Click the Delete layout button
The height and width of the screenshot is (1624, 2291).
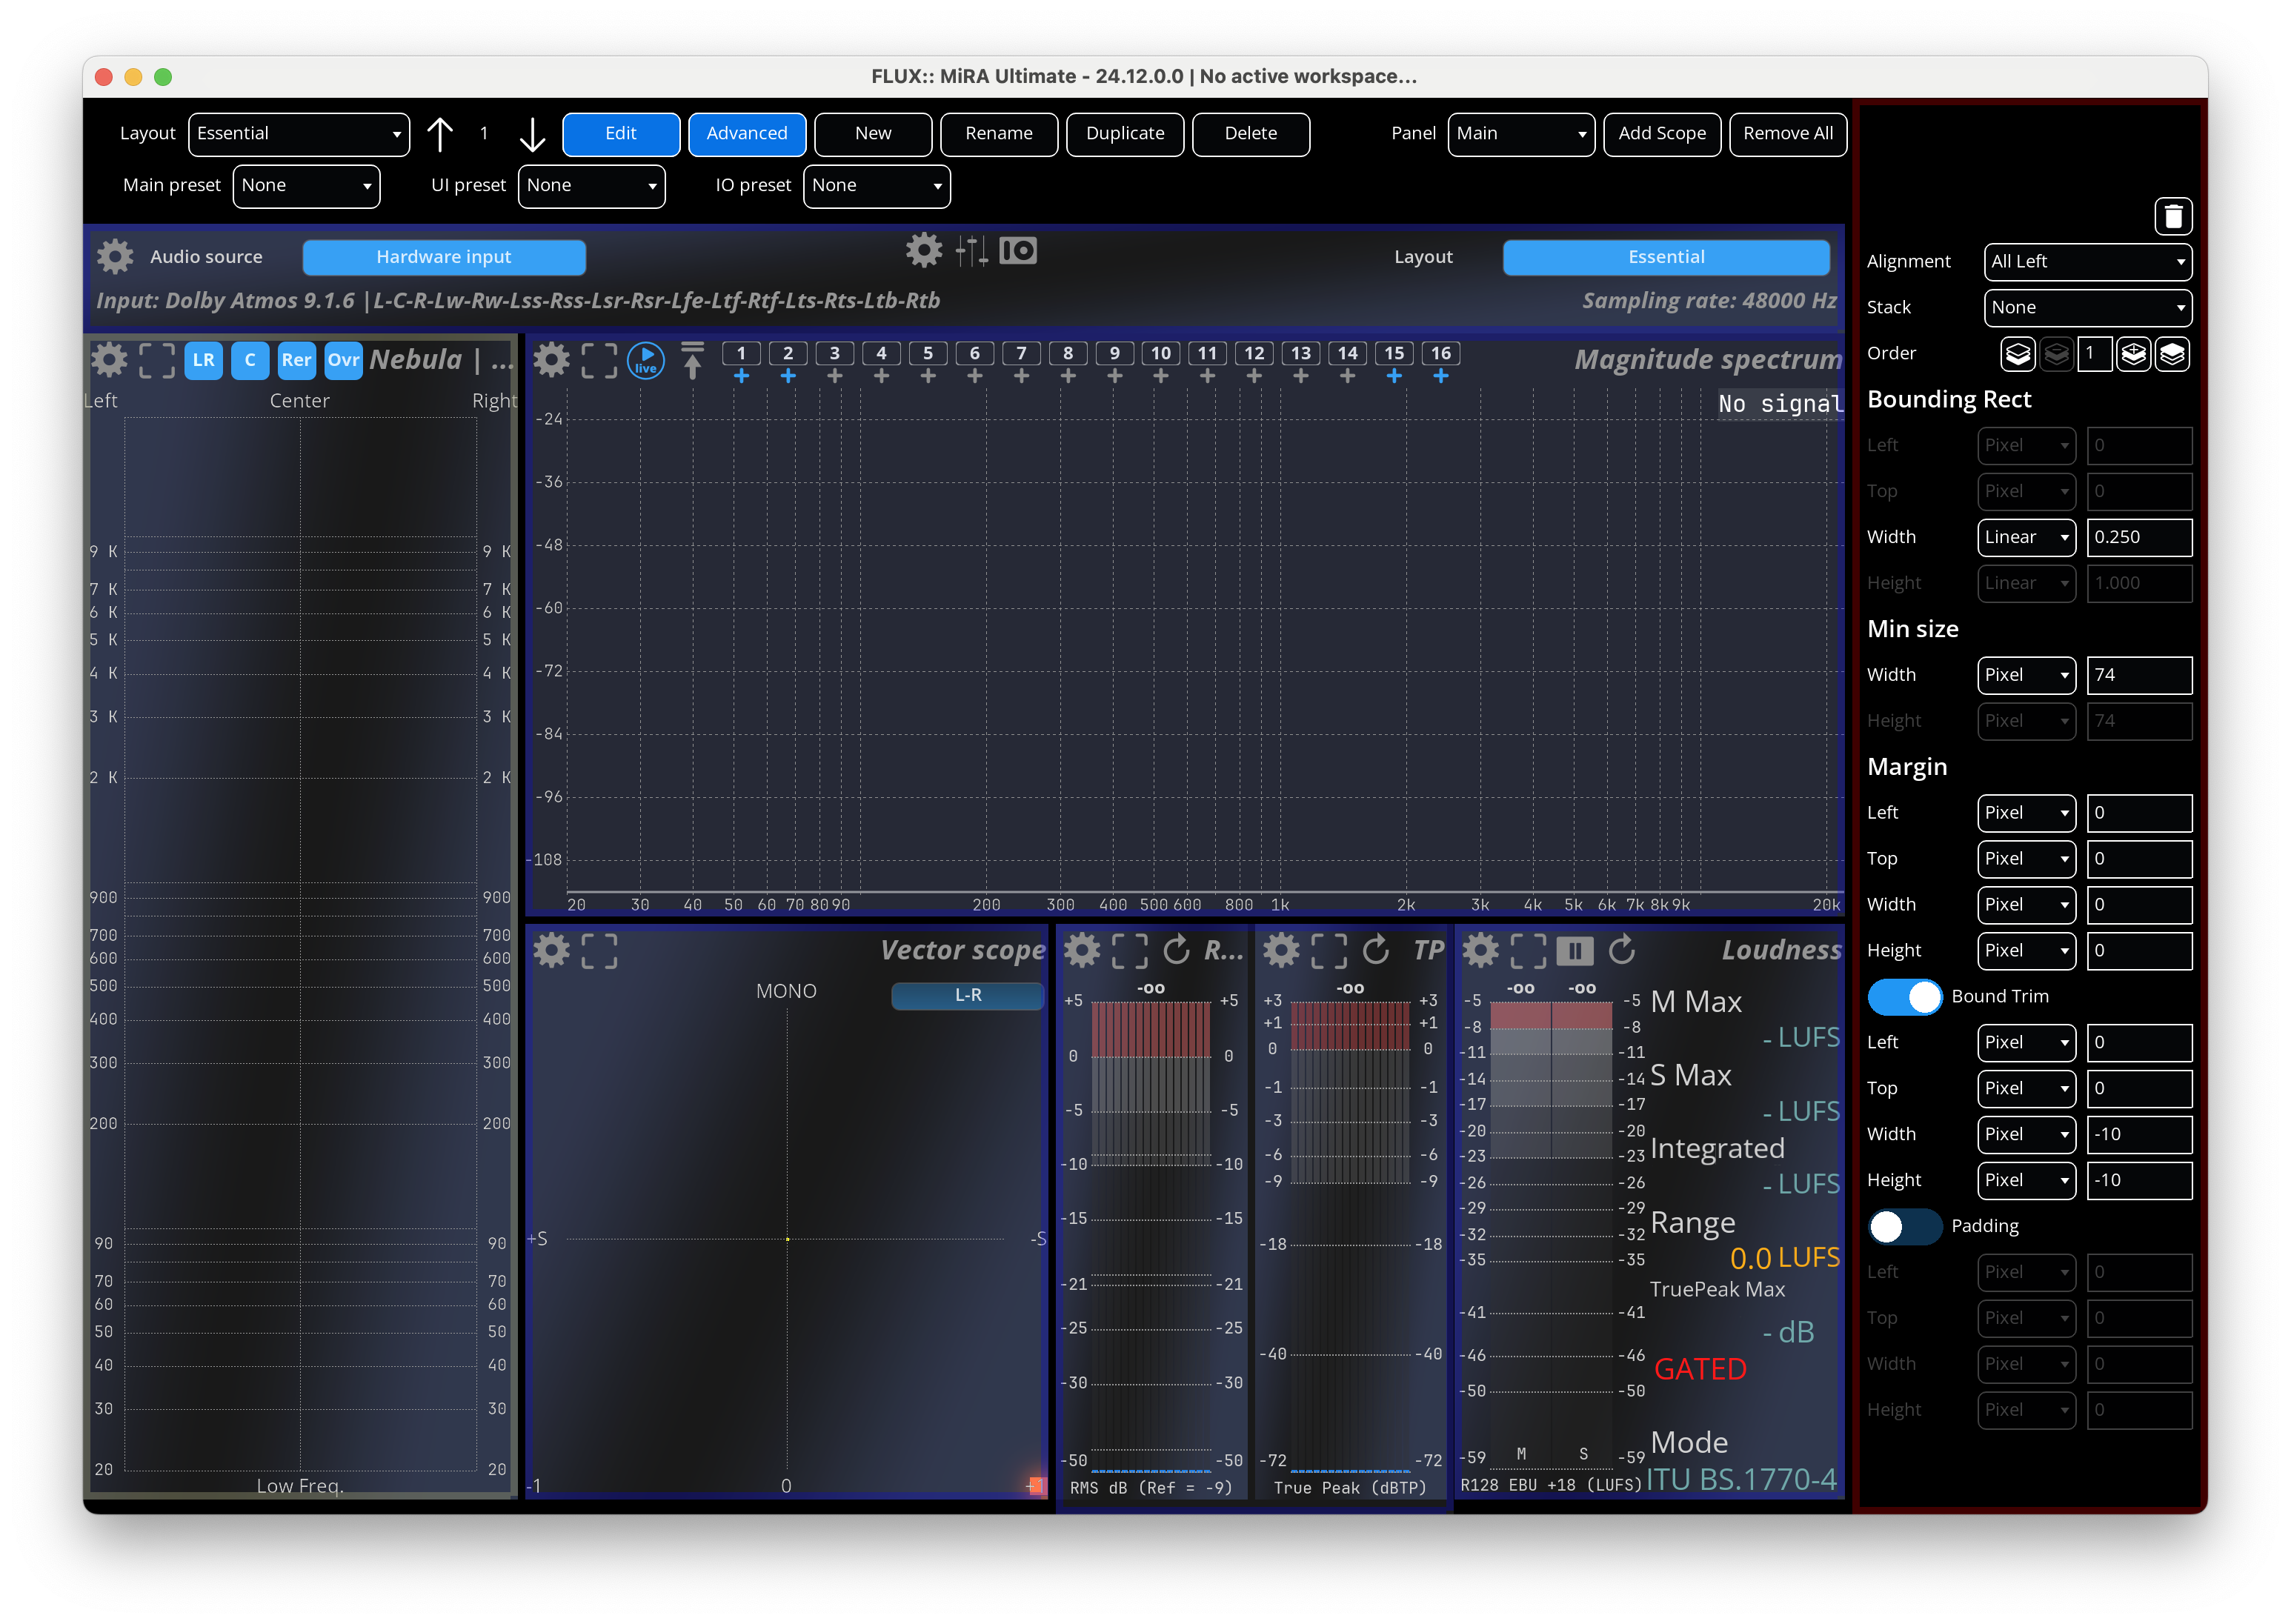(1250, 134)
